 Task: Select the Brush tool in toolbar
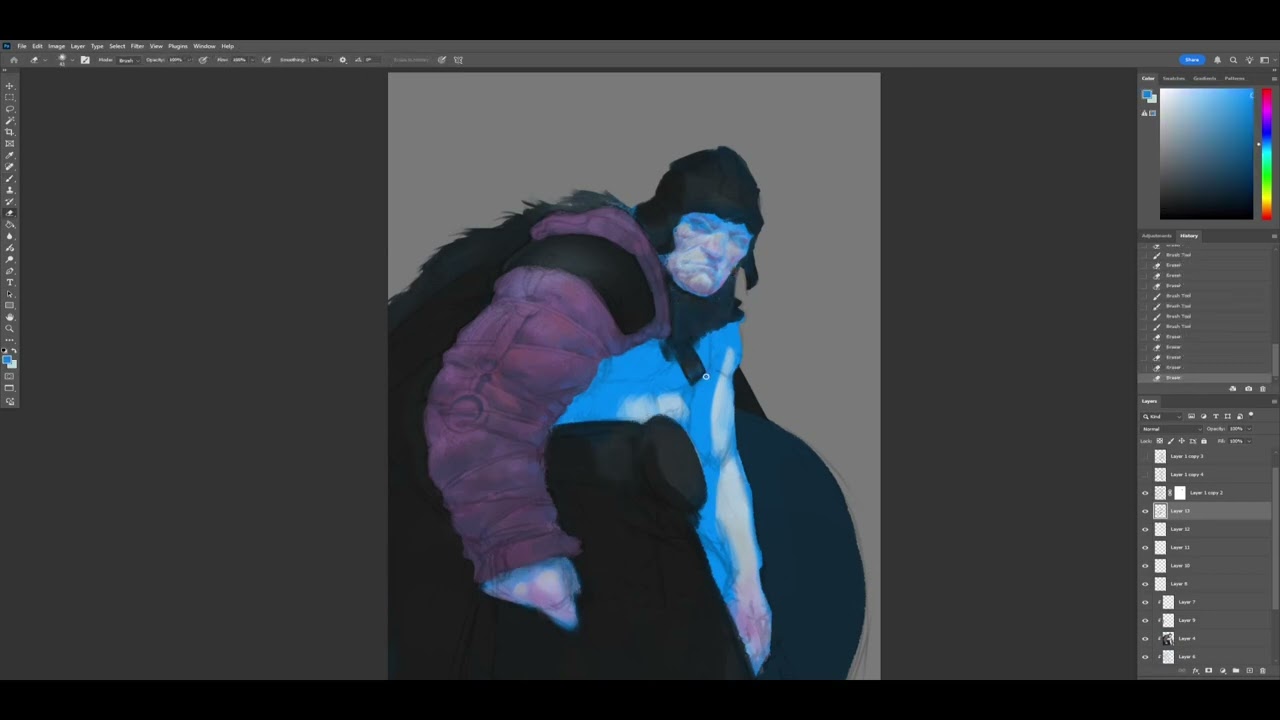pyautogui.click(x=10, y=178)
